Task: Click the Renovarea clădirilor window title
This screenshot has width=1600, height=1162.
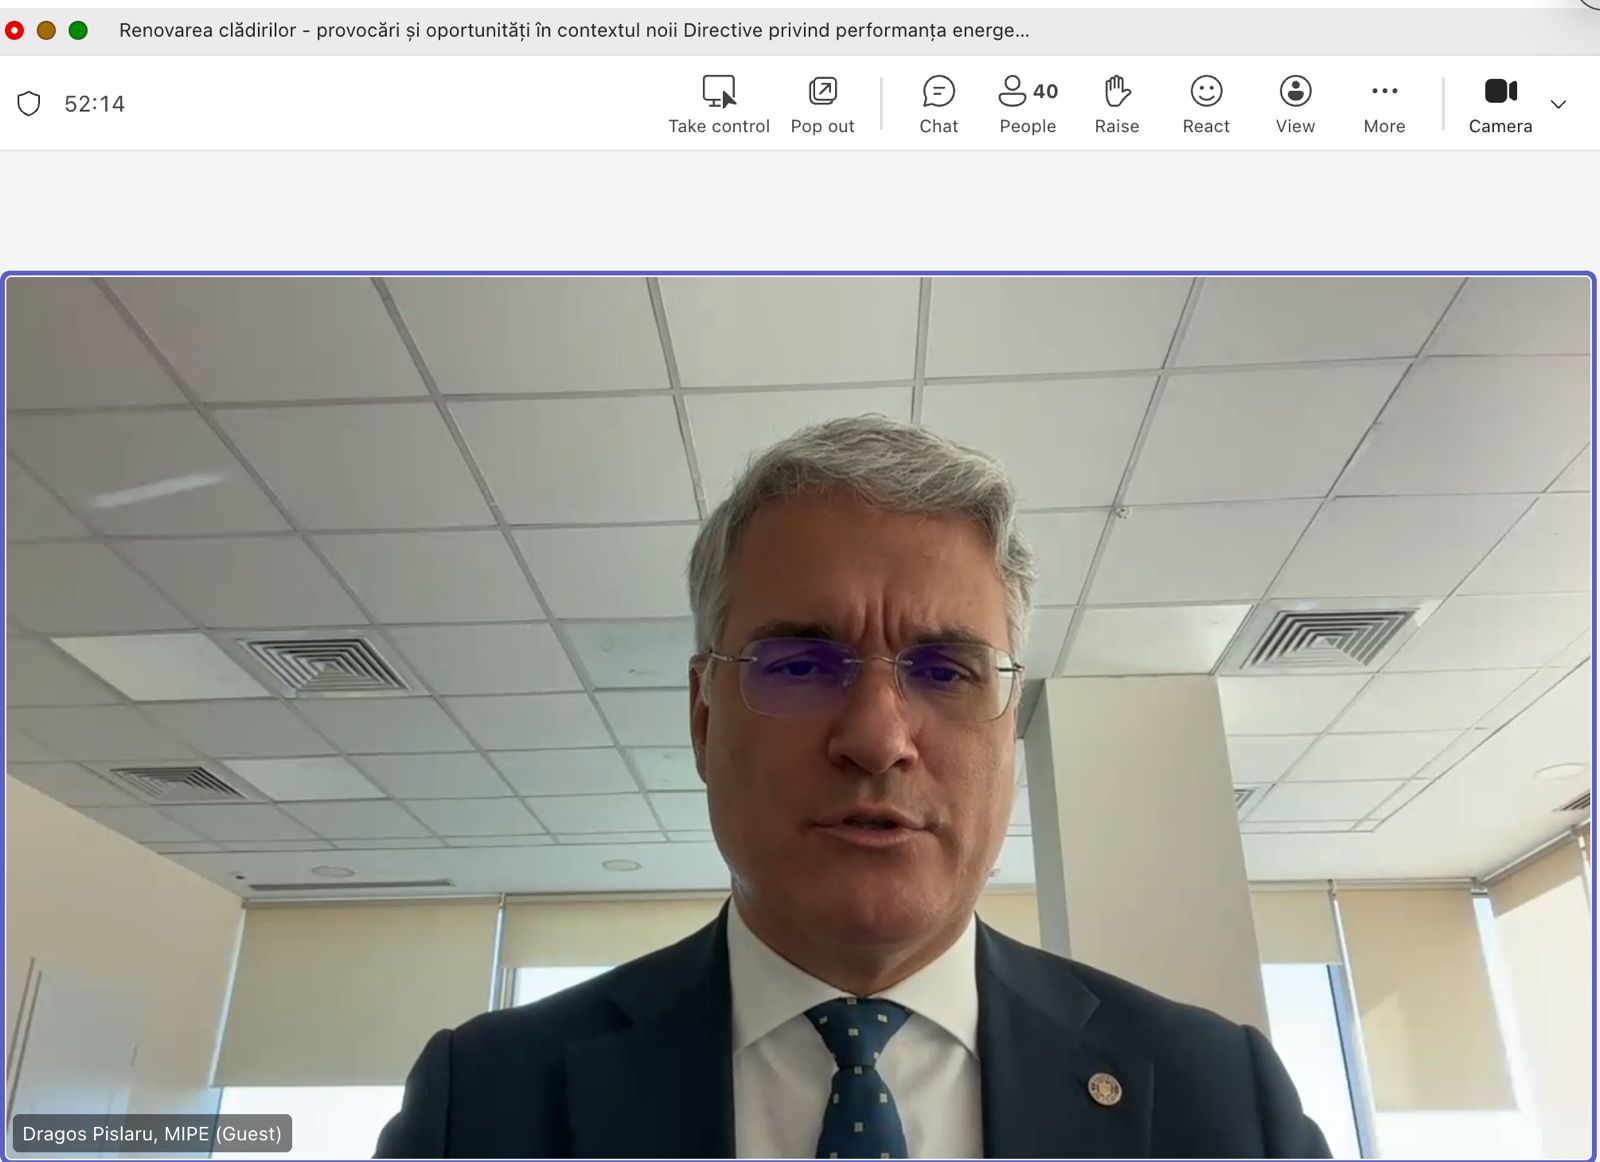Action: coord(574,31)
